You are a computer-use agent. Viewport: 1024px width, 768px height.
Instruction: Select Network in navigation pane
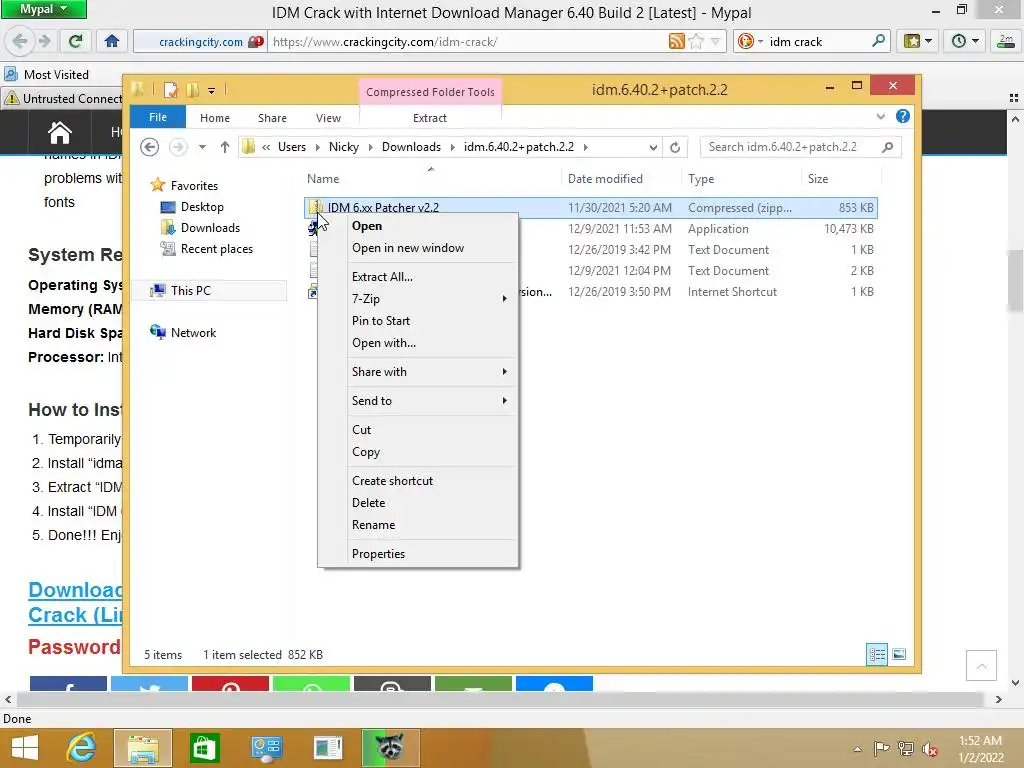[x=193, y=332]
